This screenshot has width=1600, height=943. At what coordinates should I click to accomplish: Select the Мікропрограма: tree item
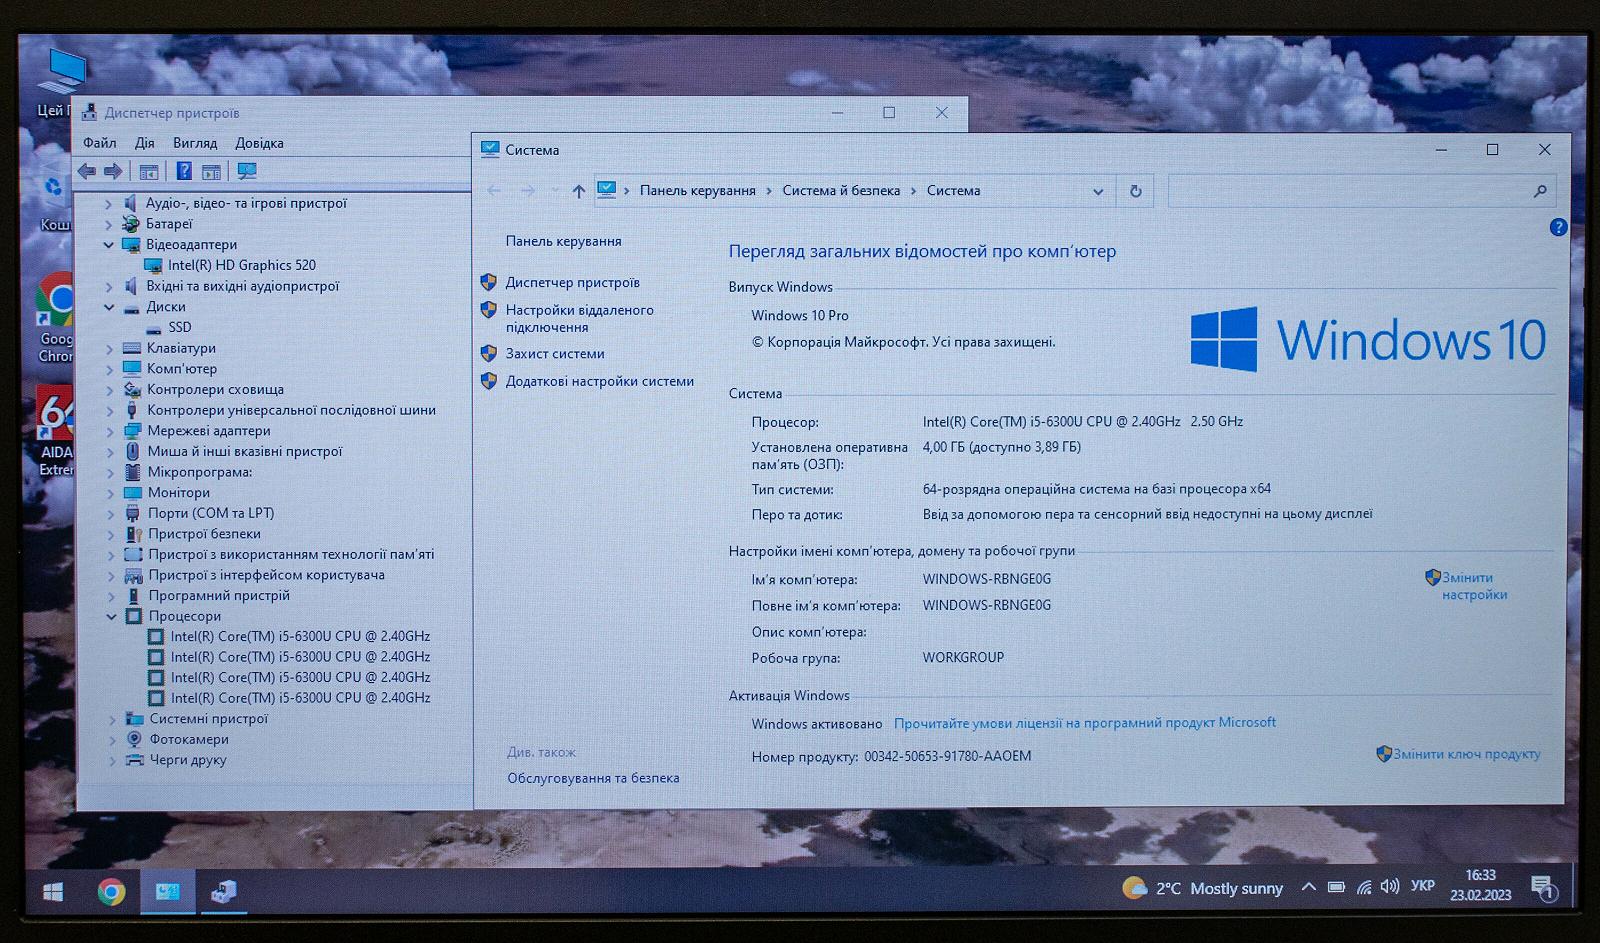point(200,472)
